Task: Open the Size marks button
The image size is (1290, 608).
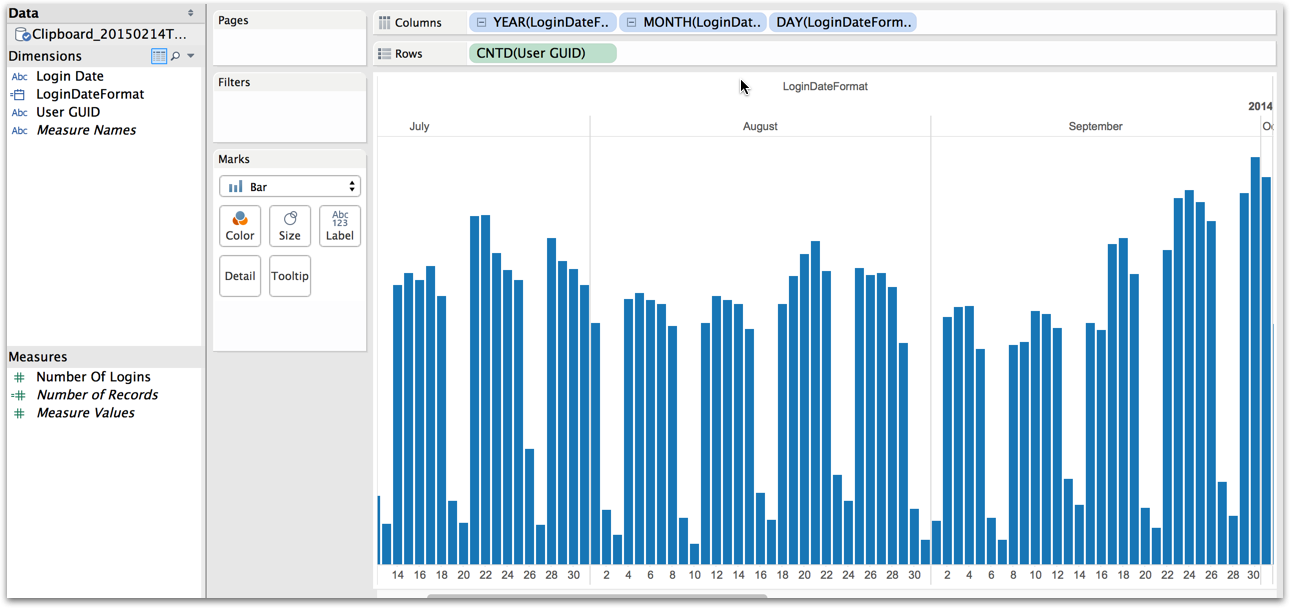Action: click(290, 226)
